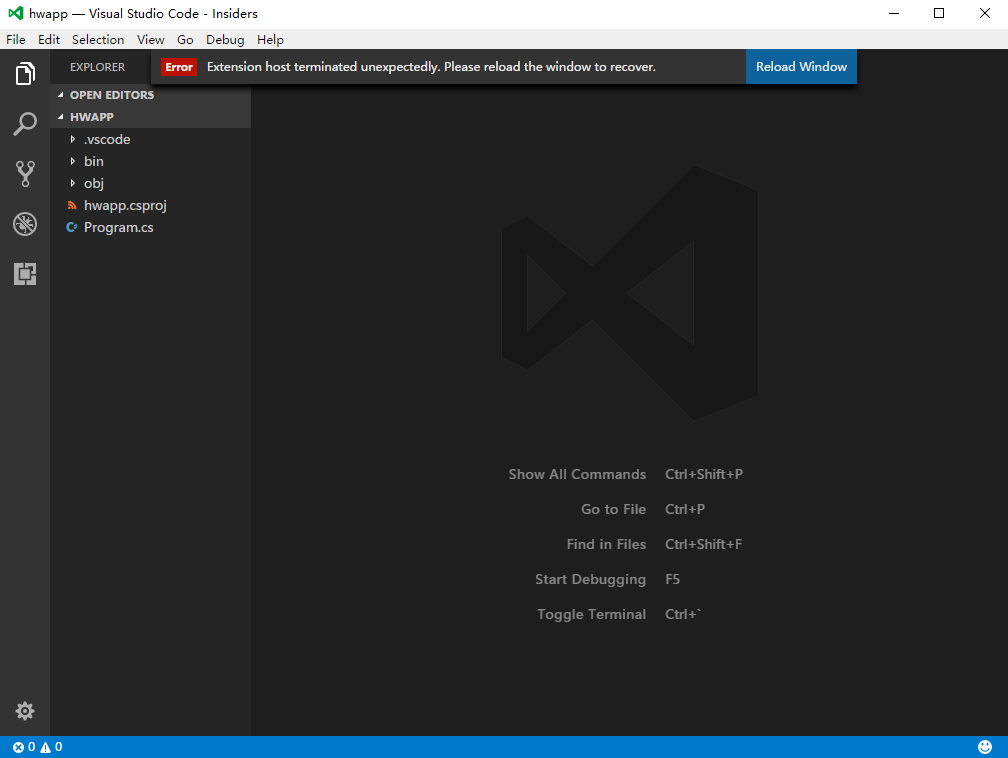1008x758 pixels.
Task: Collapse the HWAPP project tree
Action: coord(91,116)
